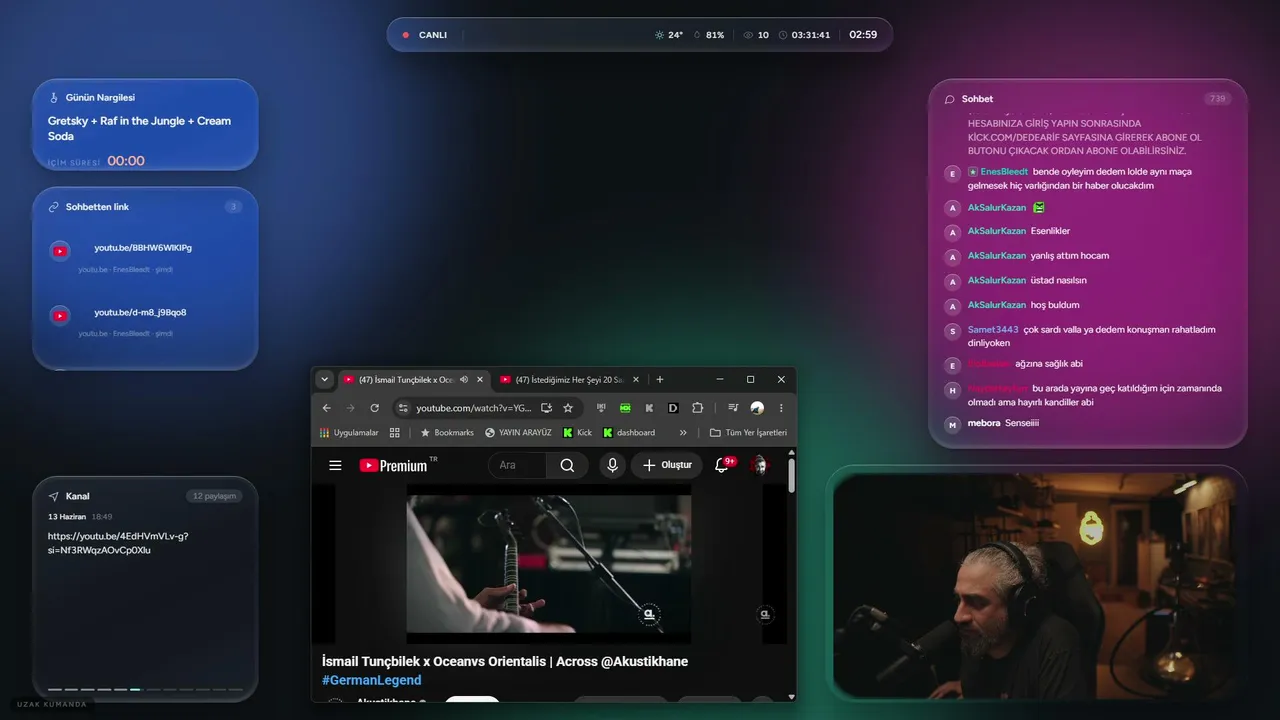Open Uygulamalar apps shortcut in bookmarks bar
This screenshot has height=720, width=1280.
[x=349, y=433]
